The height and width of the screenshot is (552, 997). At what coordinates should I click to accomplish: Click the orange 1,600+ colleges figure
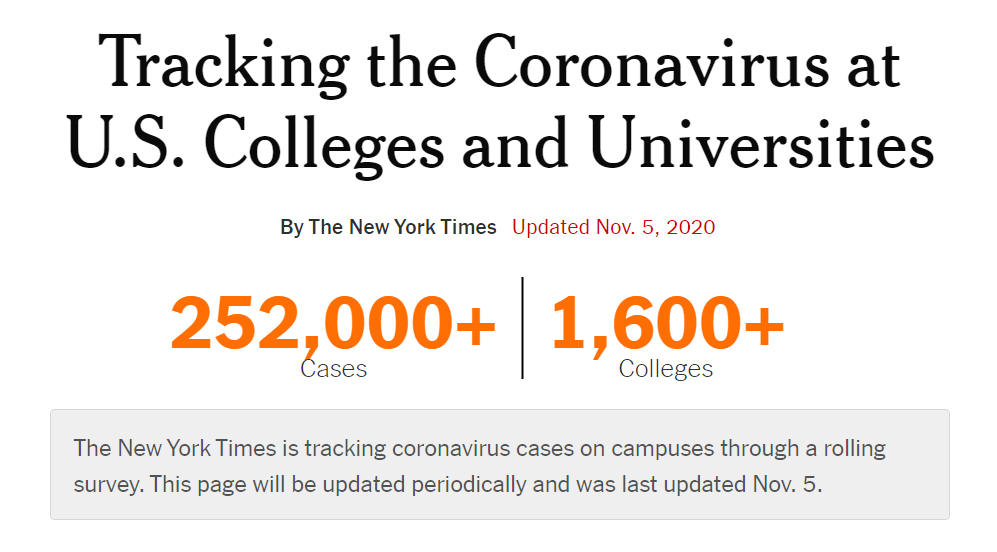pos(668,323)
